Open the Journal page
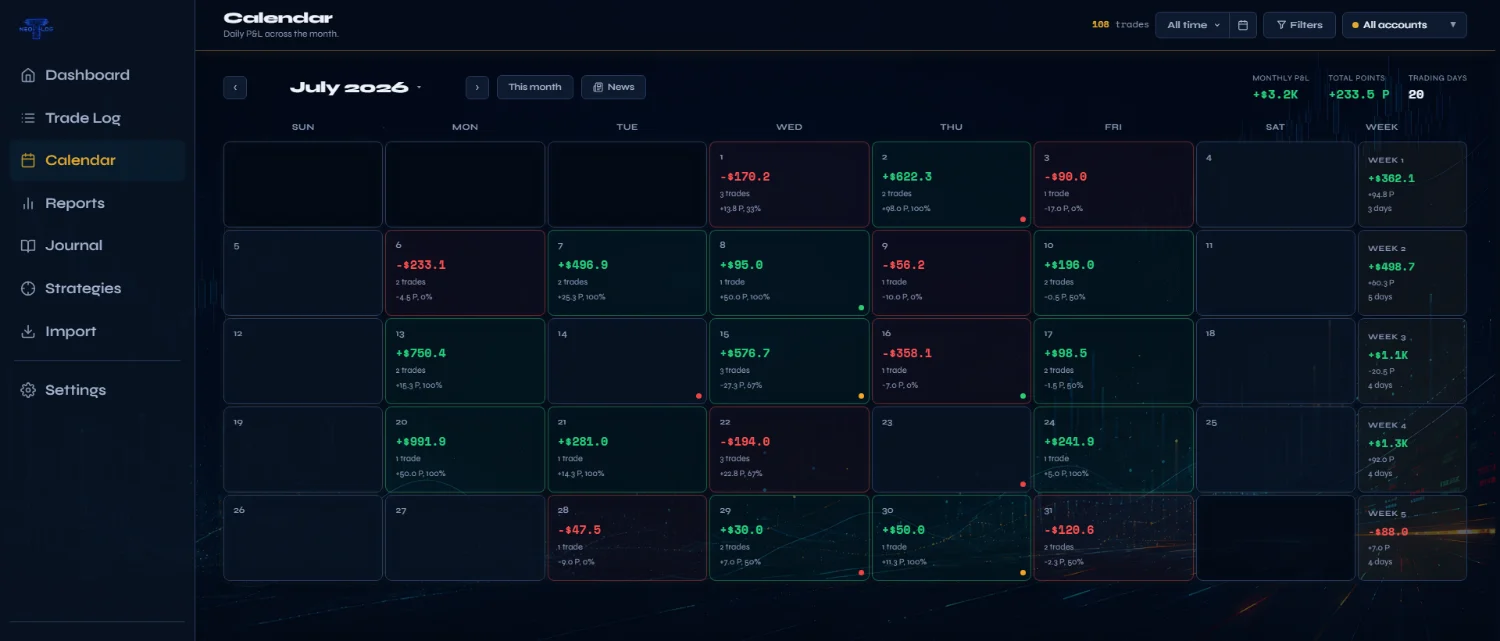 coord(97,245)
